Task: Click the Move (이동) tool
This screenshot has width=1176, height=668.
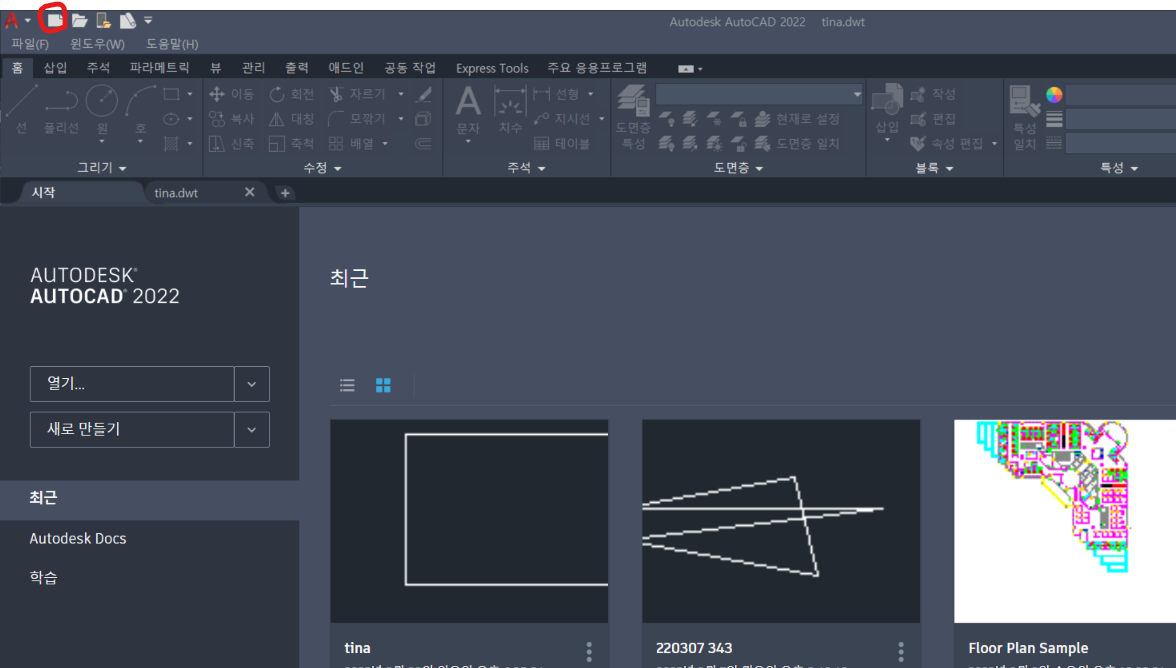Action: [231, 94]
